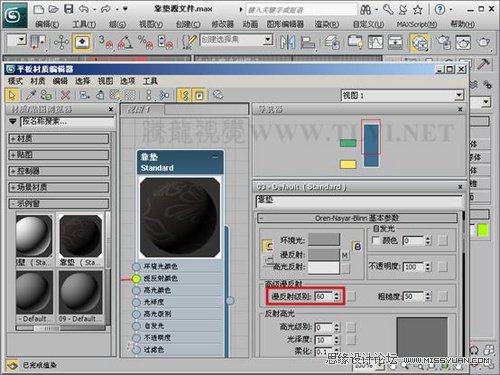Image resolution: width=500 pixels, height=375 pixels.
Task: Select the 靠垫 sample slot thumbnail
Action: coord(80,236)
